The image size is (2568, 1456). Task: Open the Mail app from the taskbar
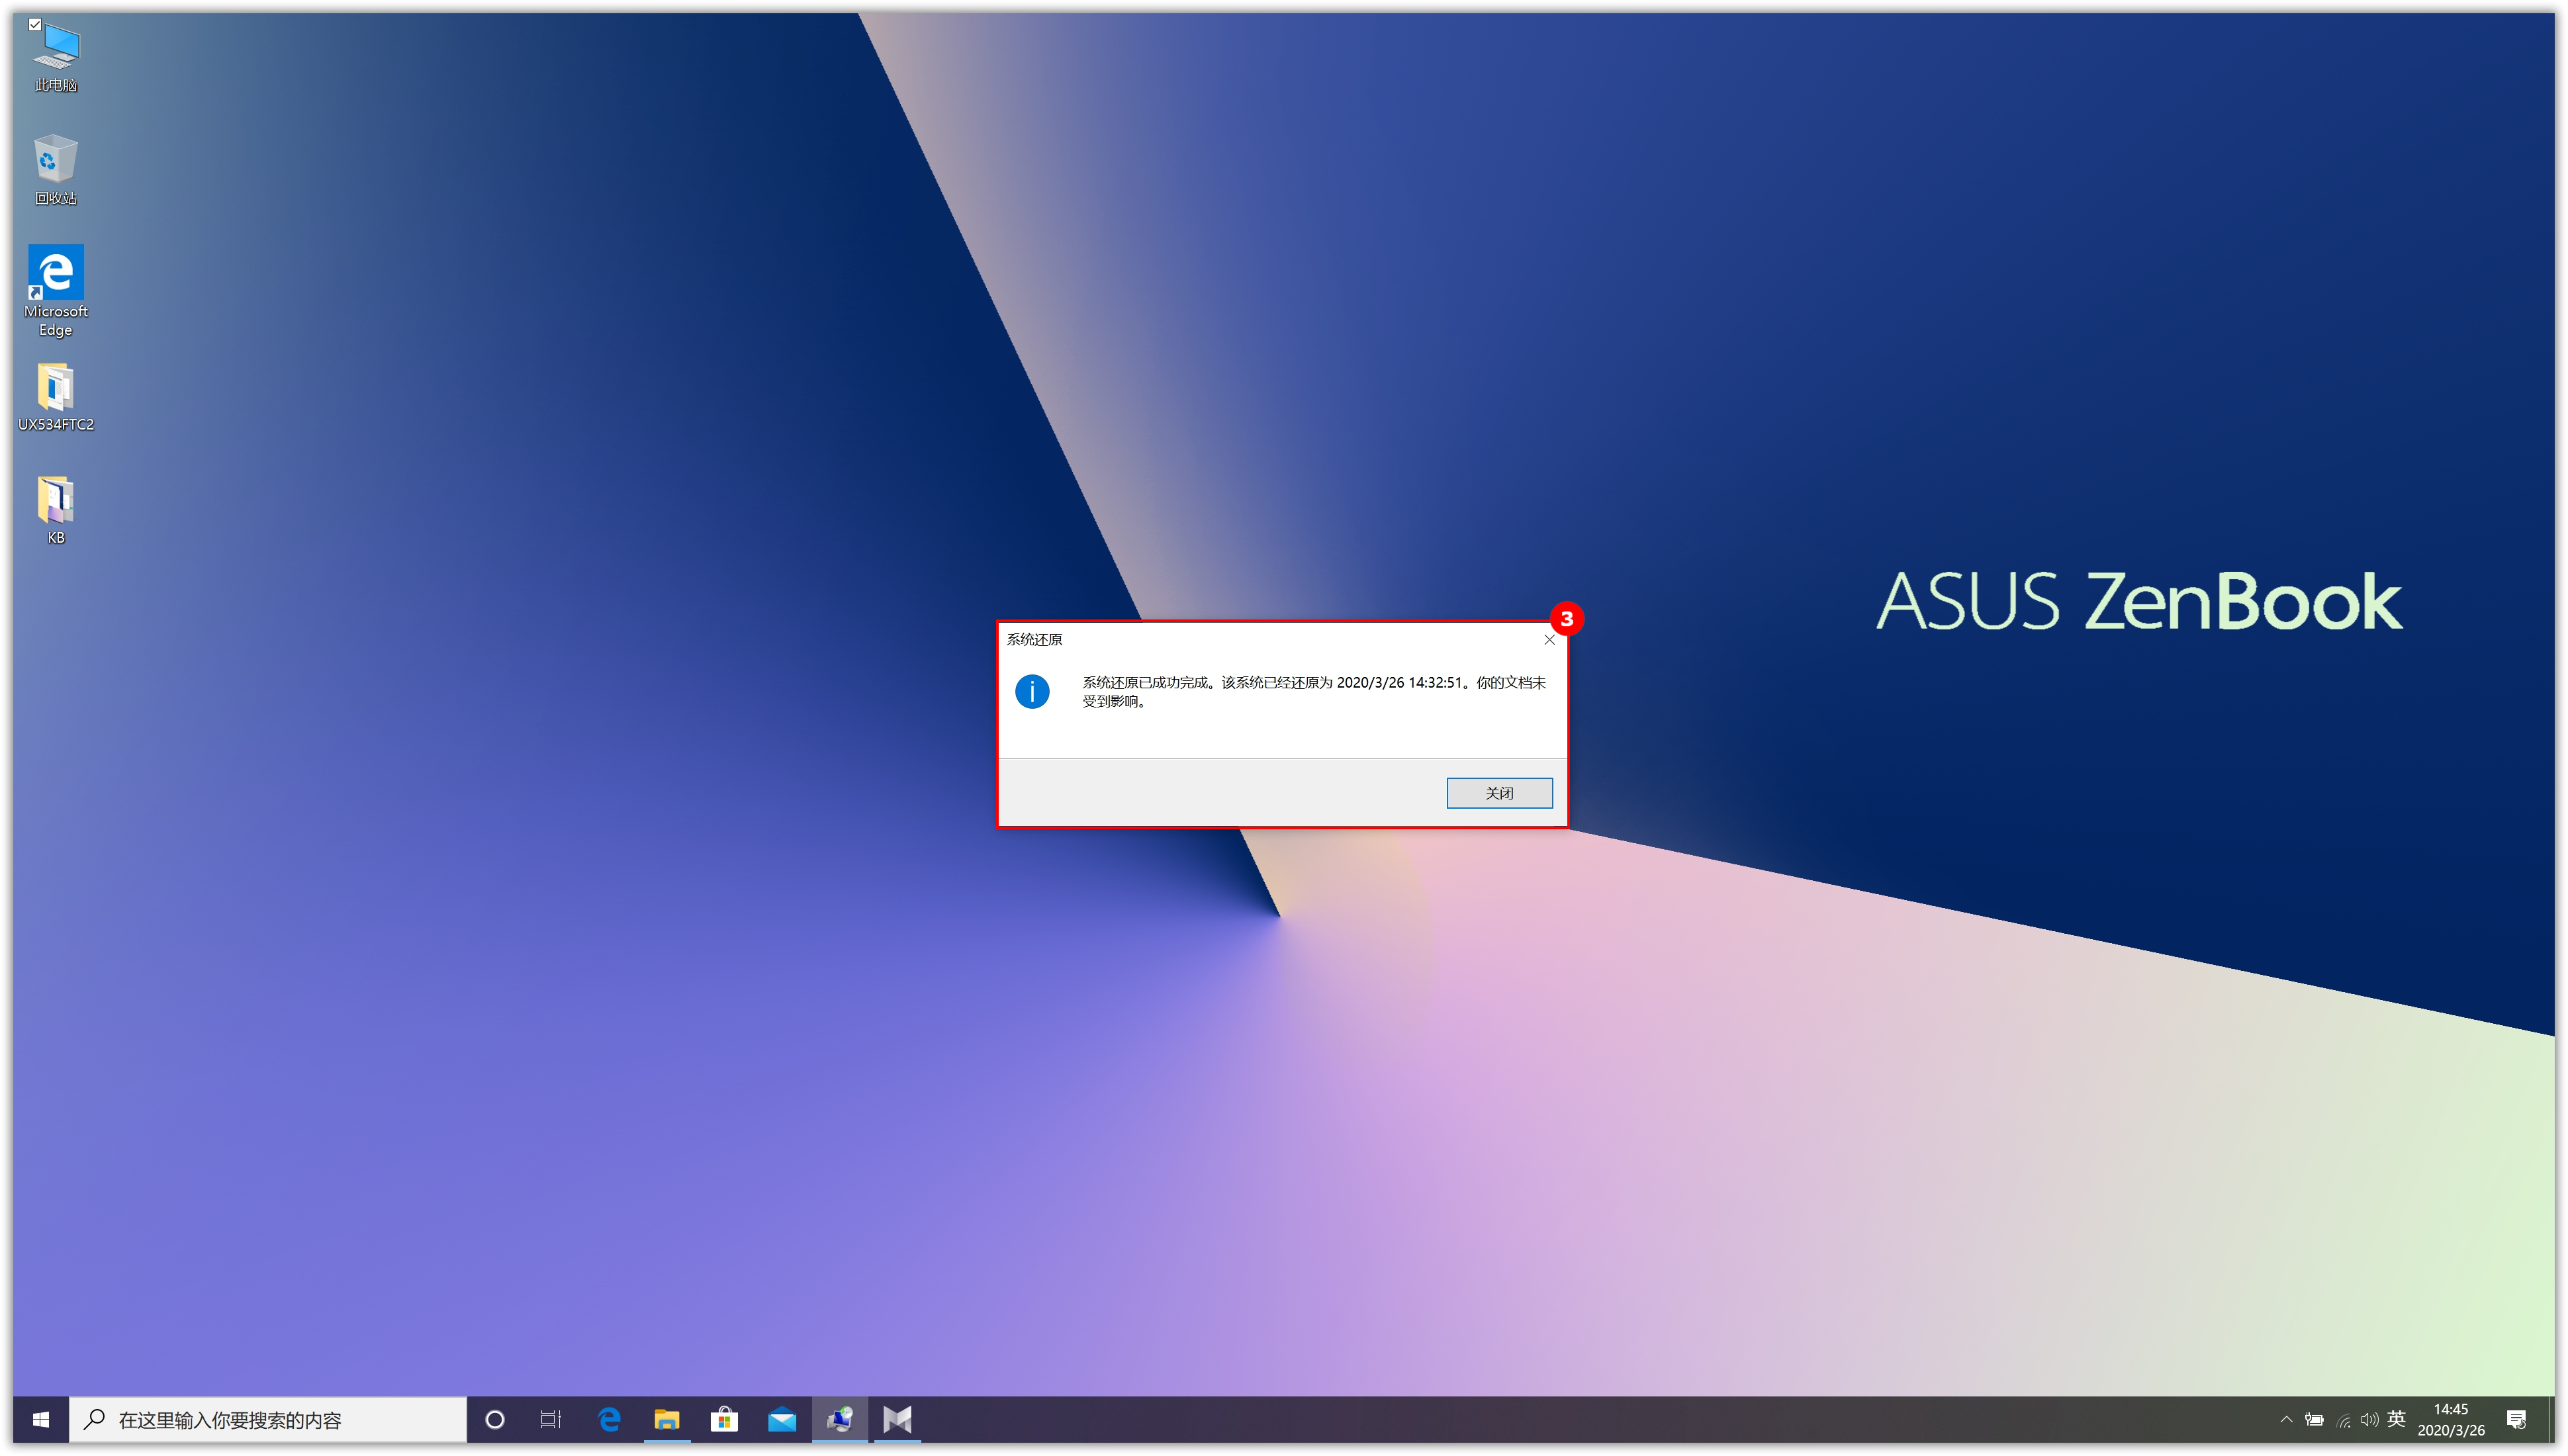782,1419
